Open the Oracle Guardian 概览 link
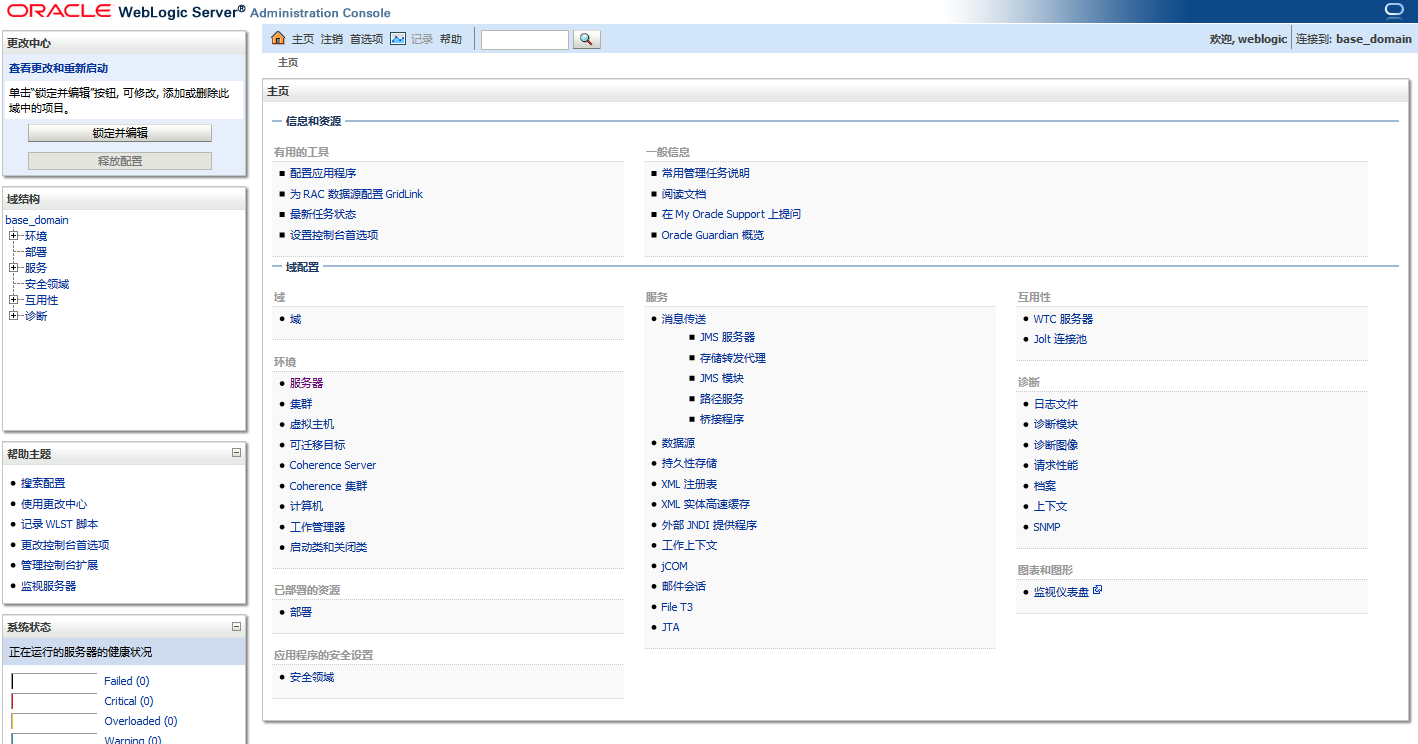Viewport: 1418px width, 744px height. (x=712, y=235)
